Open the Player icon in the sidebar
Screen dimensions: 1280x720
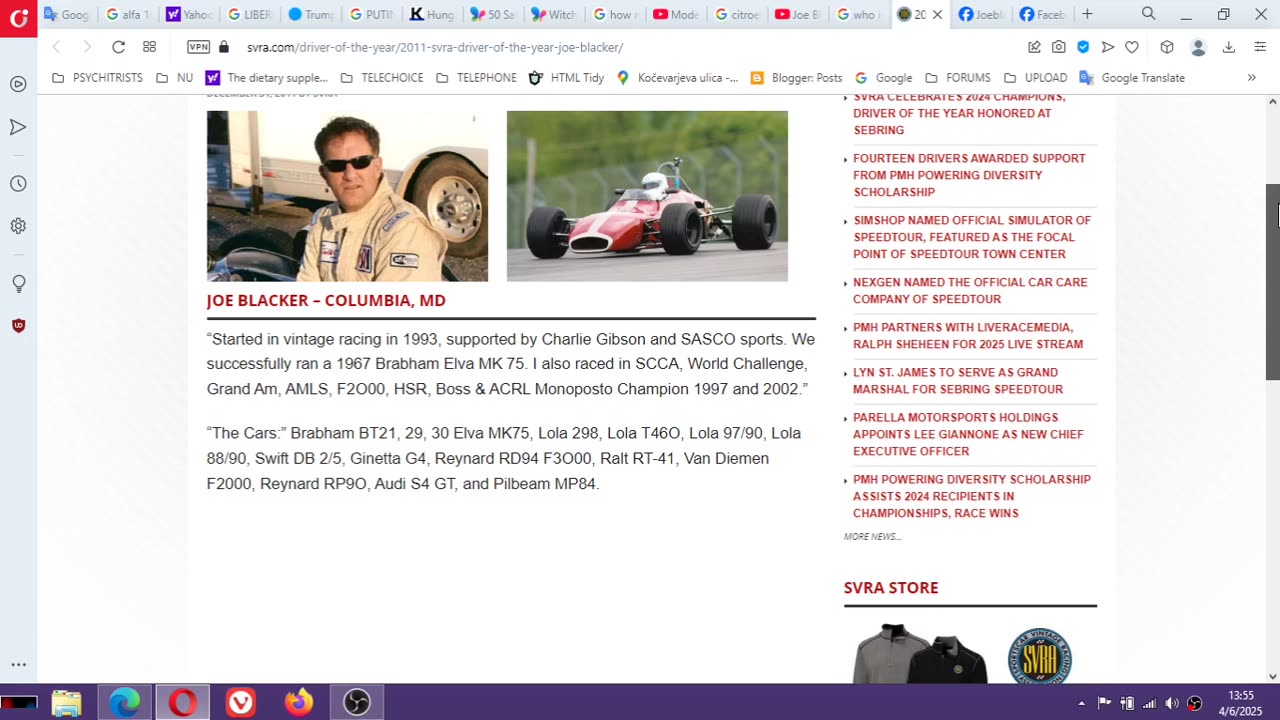point(18,84)
